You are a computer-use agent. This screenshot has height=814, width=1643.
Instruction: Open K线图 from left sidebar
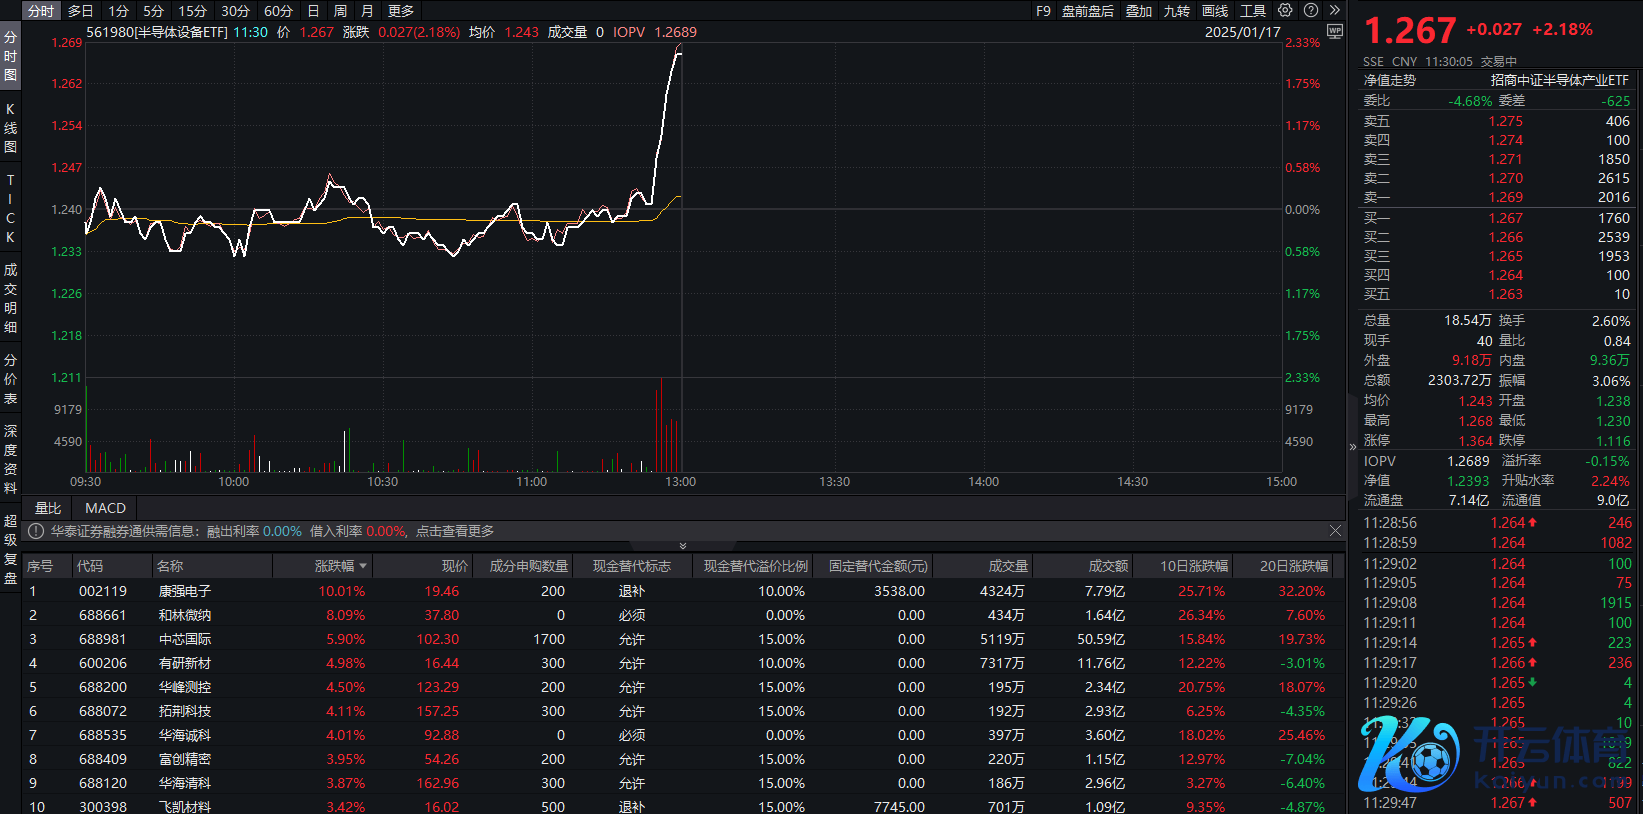point(10,128)
